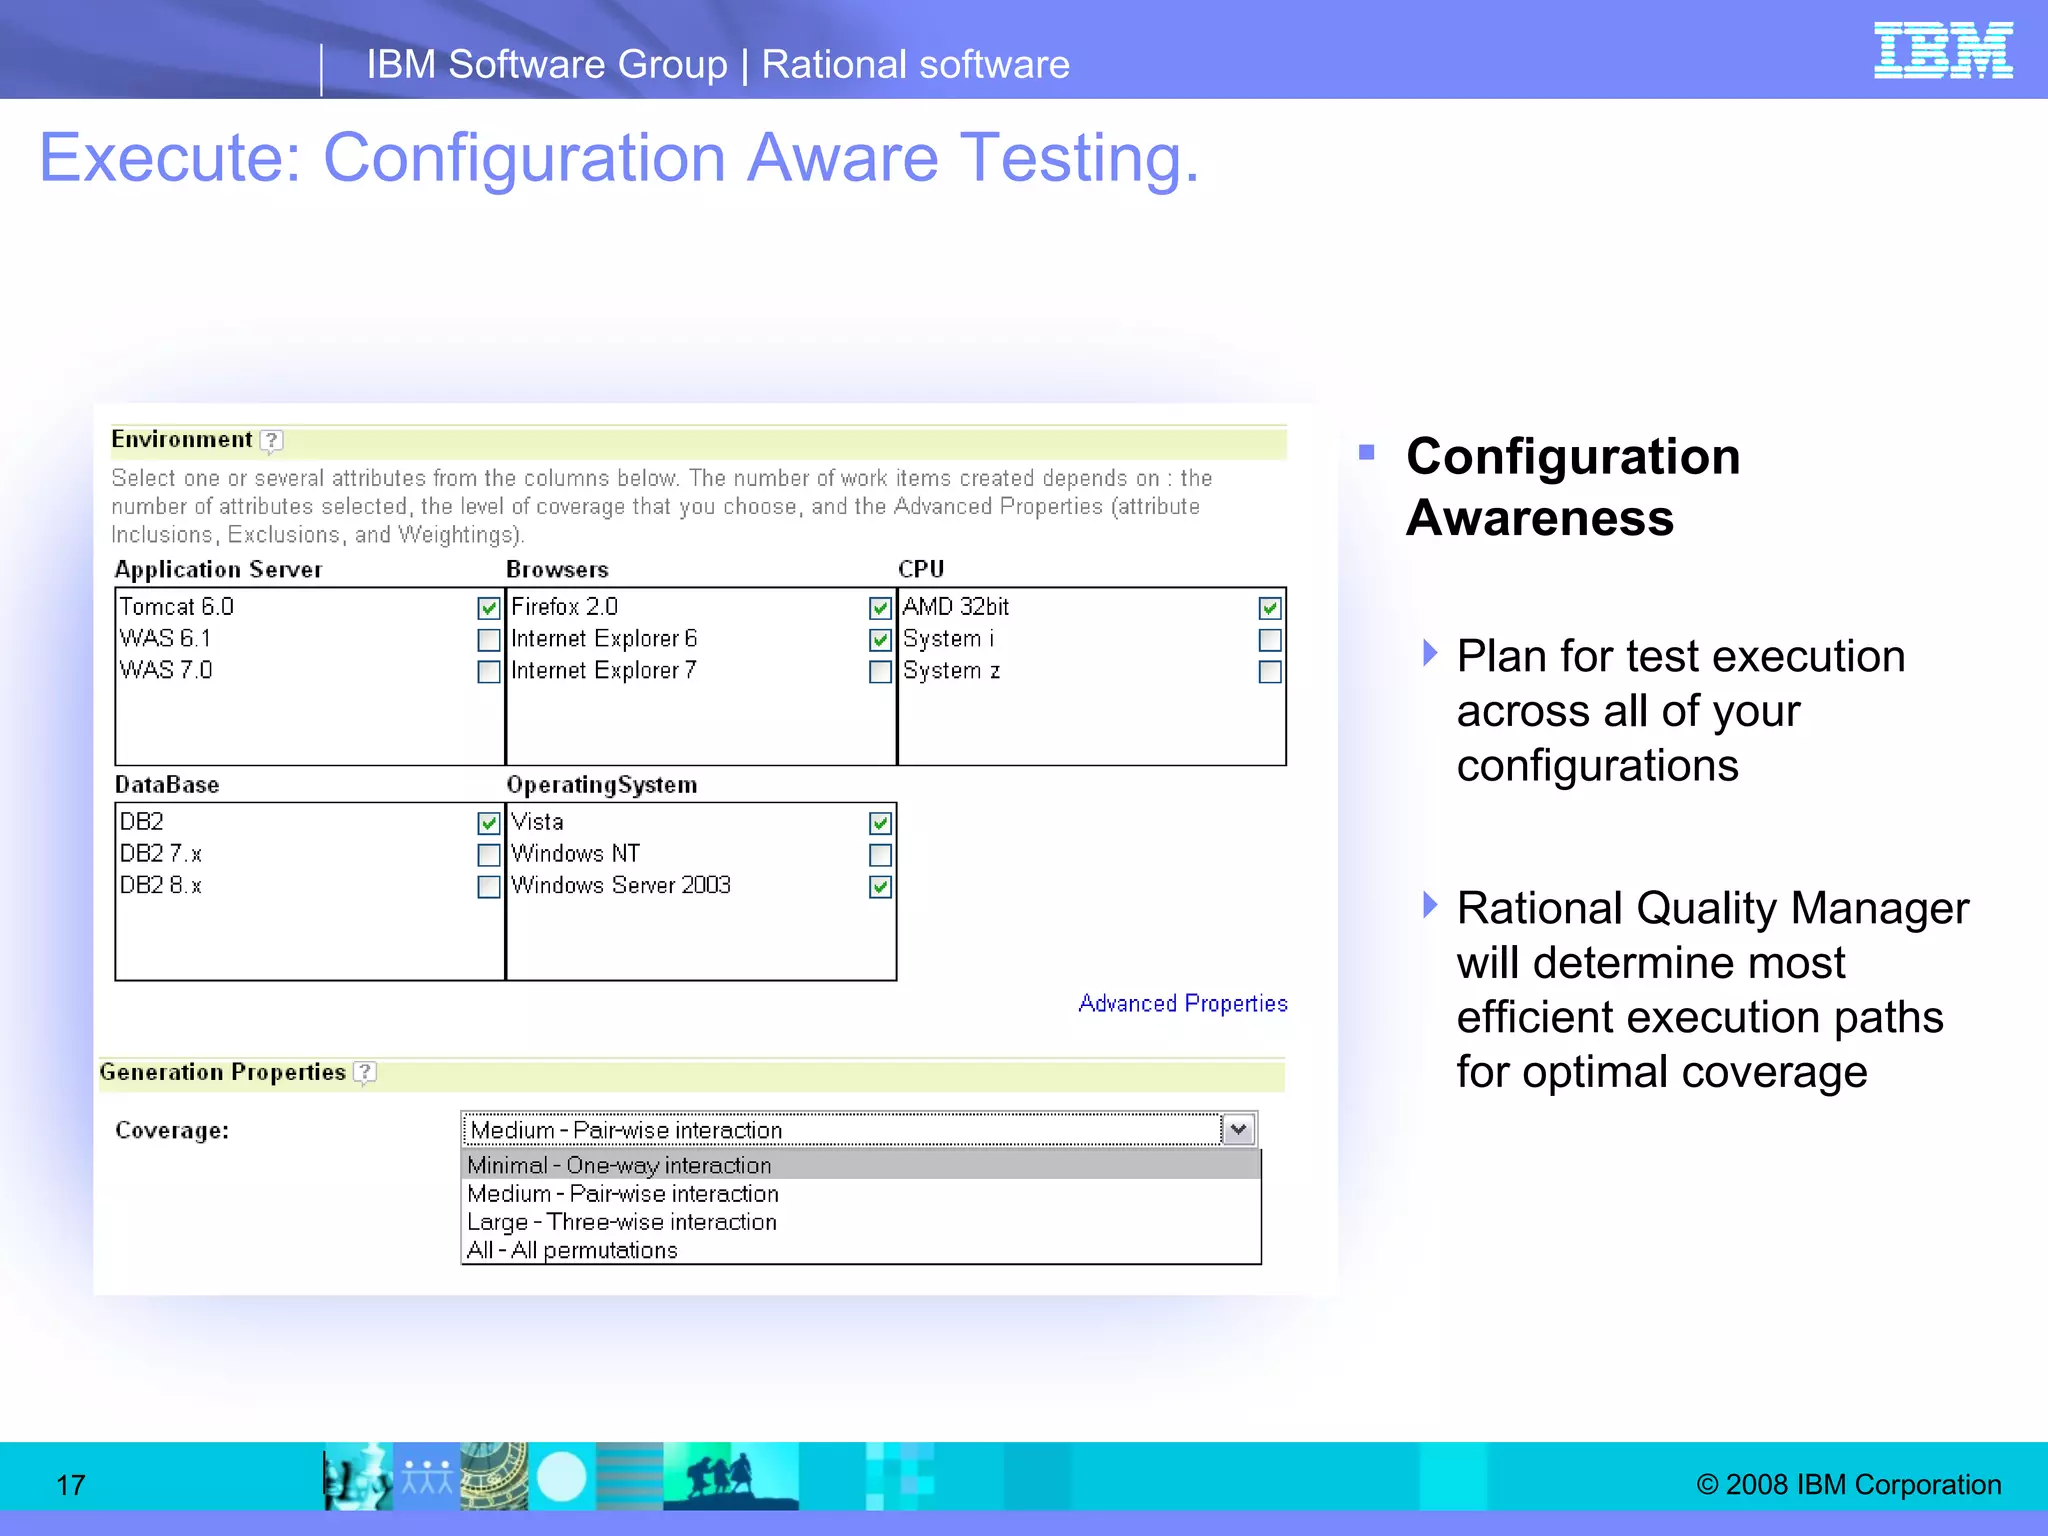Image resolution: width=2048 pixels, height=1536 pixels.
Task: Check the WAS 7.0 checkbox
Action: pos(489,672)
